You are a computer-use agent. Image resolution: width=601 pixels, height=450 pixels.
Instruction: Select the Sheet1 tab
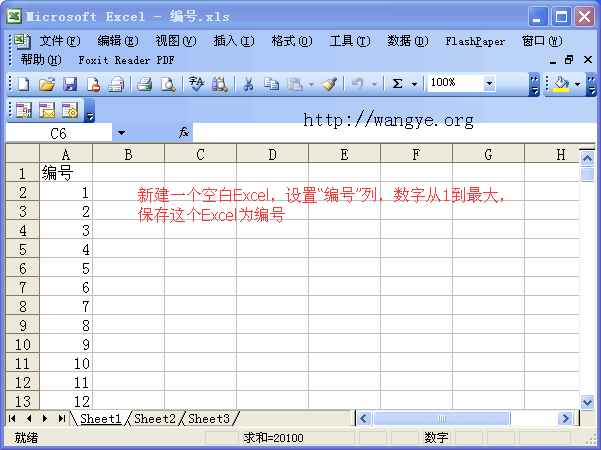pyautogui.click(x=100, y=419)
